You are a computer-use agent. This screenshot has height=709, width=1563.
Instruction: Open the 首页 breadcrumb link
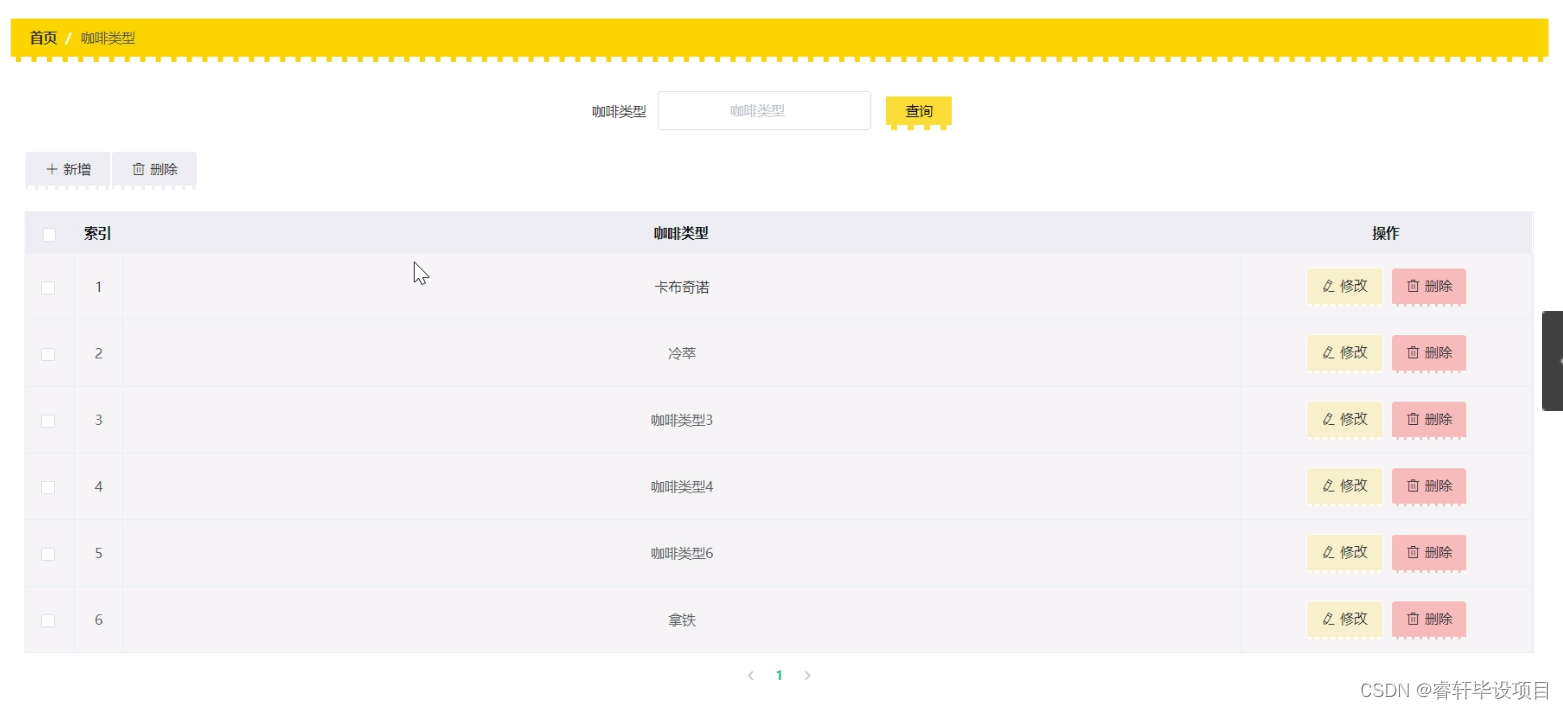[x=42, y=38]
